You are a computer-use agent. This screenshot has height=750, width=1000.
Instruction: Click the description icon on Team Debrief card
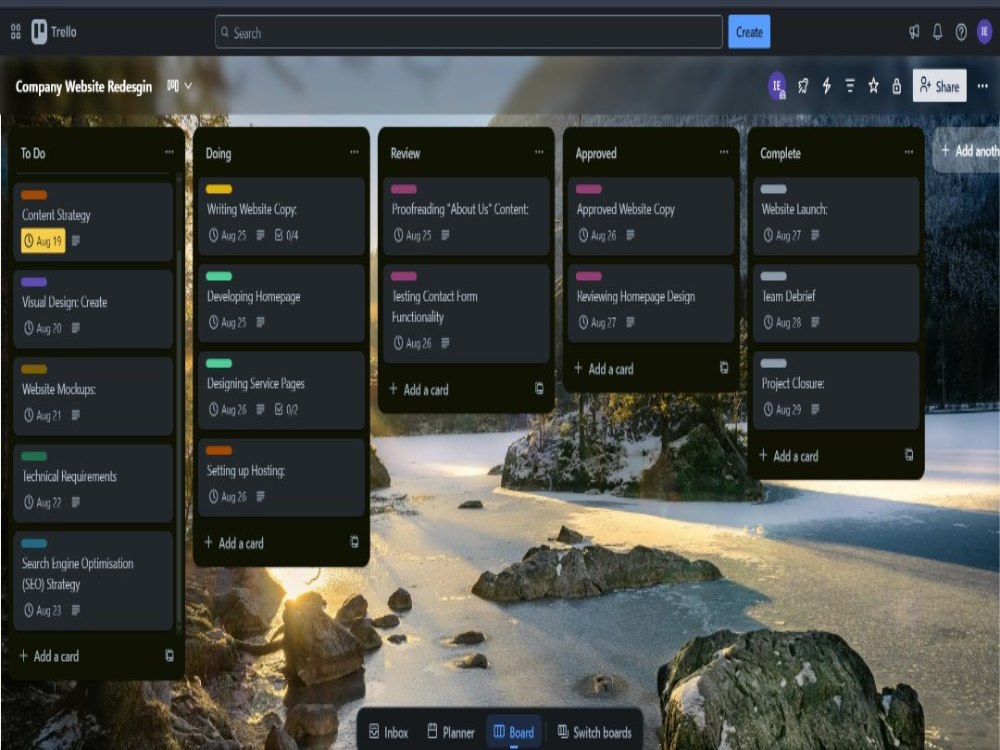tap(815, 322)
